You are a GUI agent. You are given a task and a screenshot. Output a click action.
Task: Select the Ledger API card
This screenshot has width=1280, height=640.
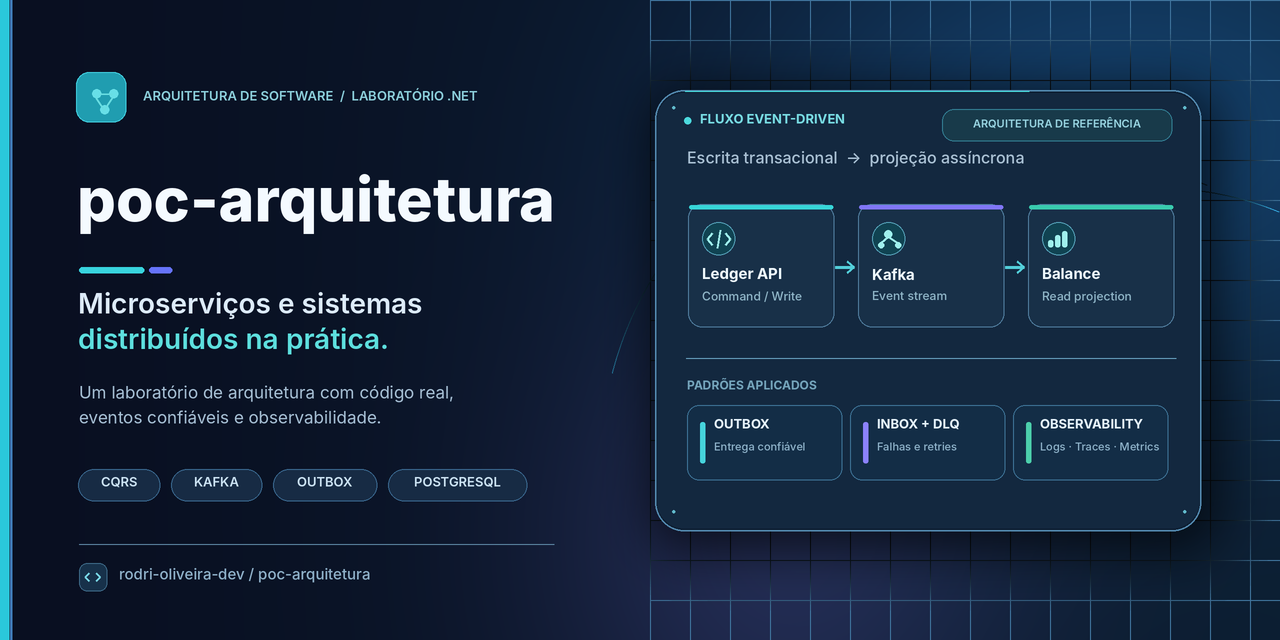point(761,266)
